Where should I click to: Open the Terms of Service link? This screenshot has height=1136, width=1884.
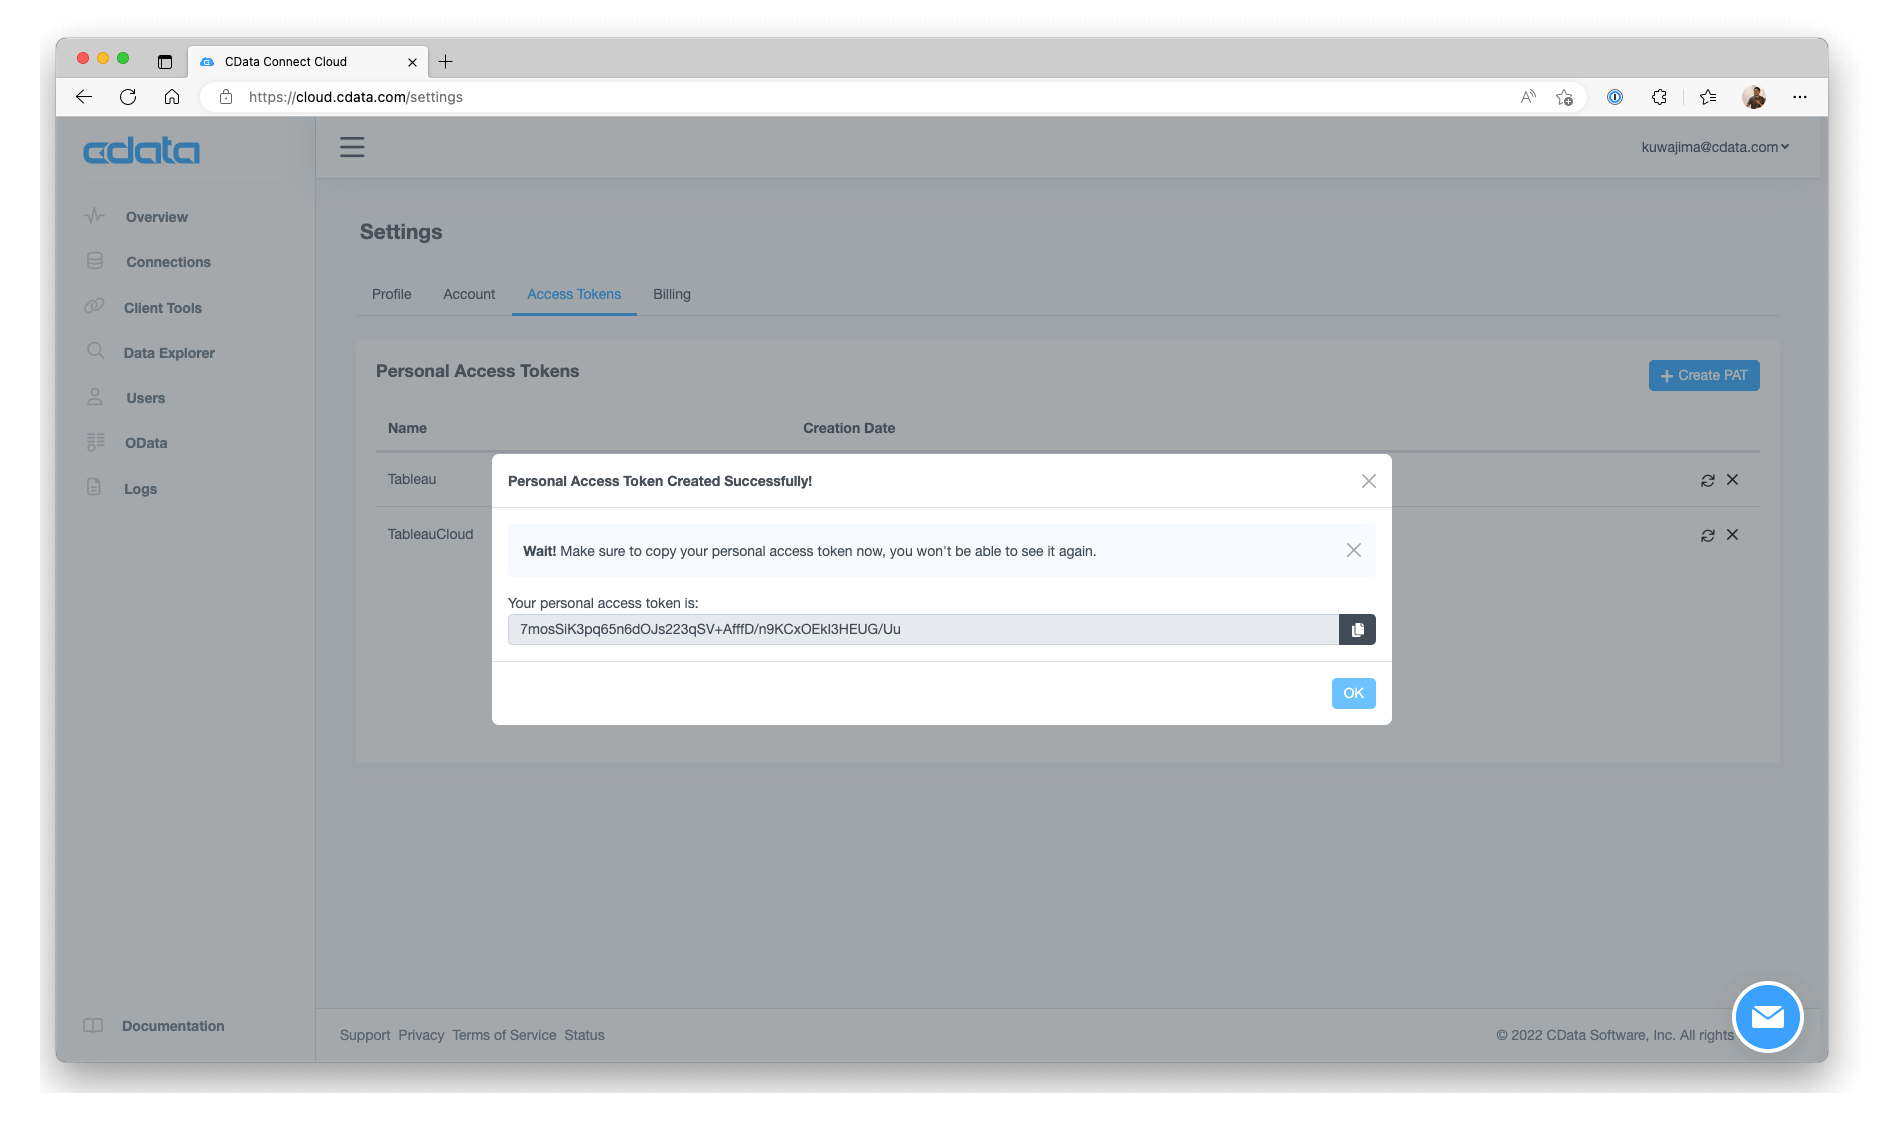[504, 1035]
